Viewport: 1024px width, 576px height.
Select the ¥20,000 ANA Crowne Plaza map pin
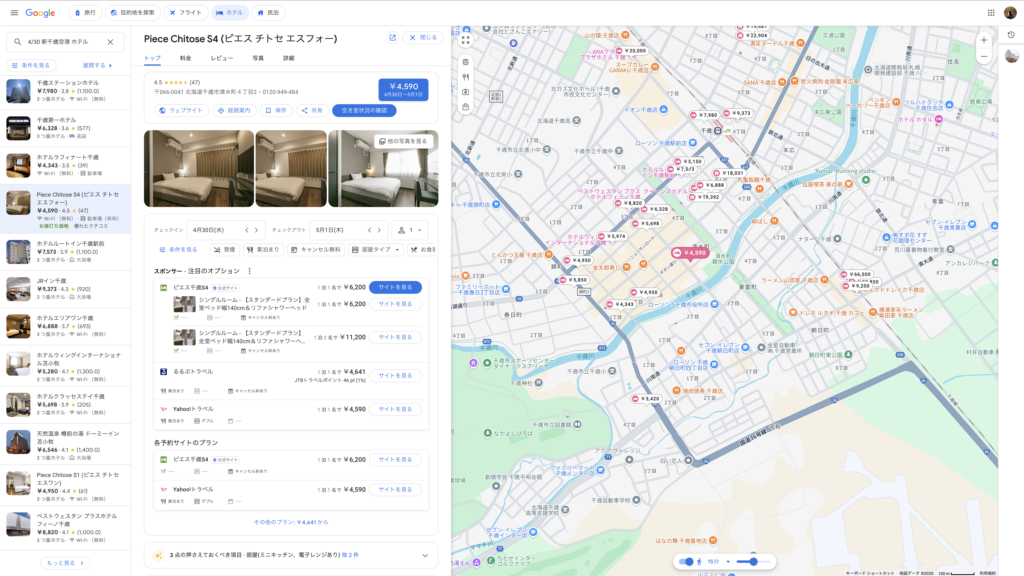click(630, 51)
